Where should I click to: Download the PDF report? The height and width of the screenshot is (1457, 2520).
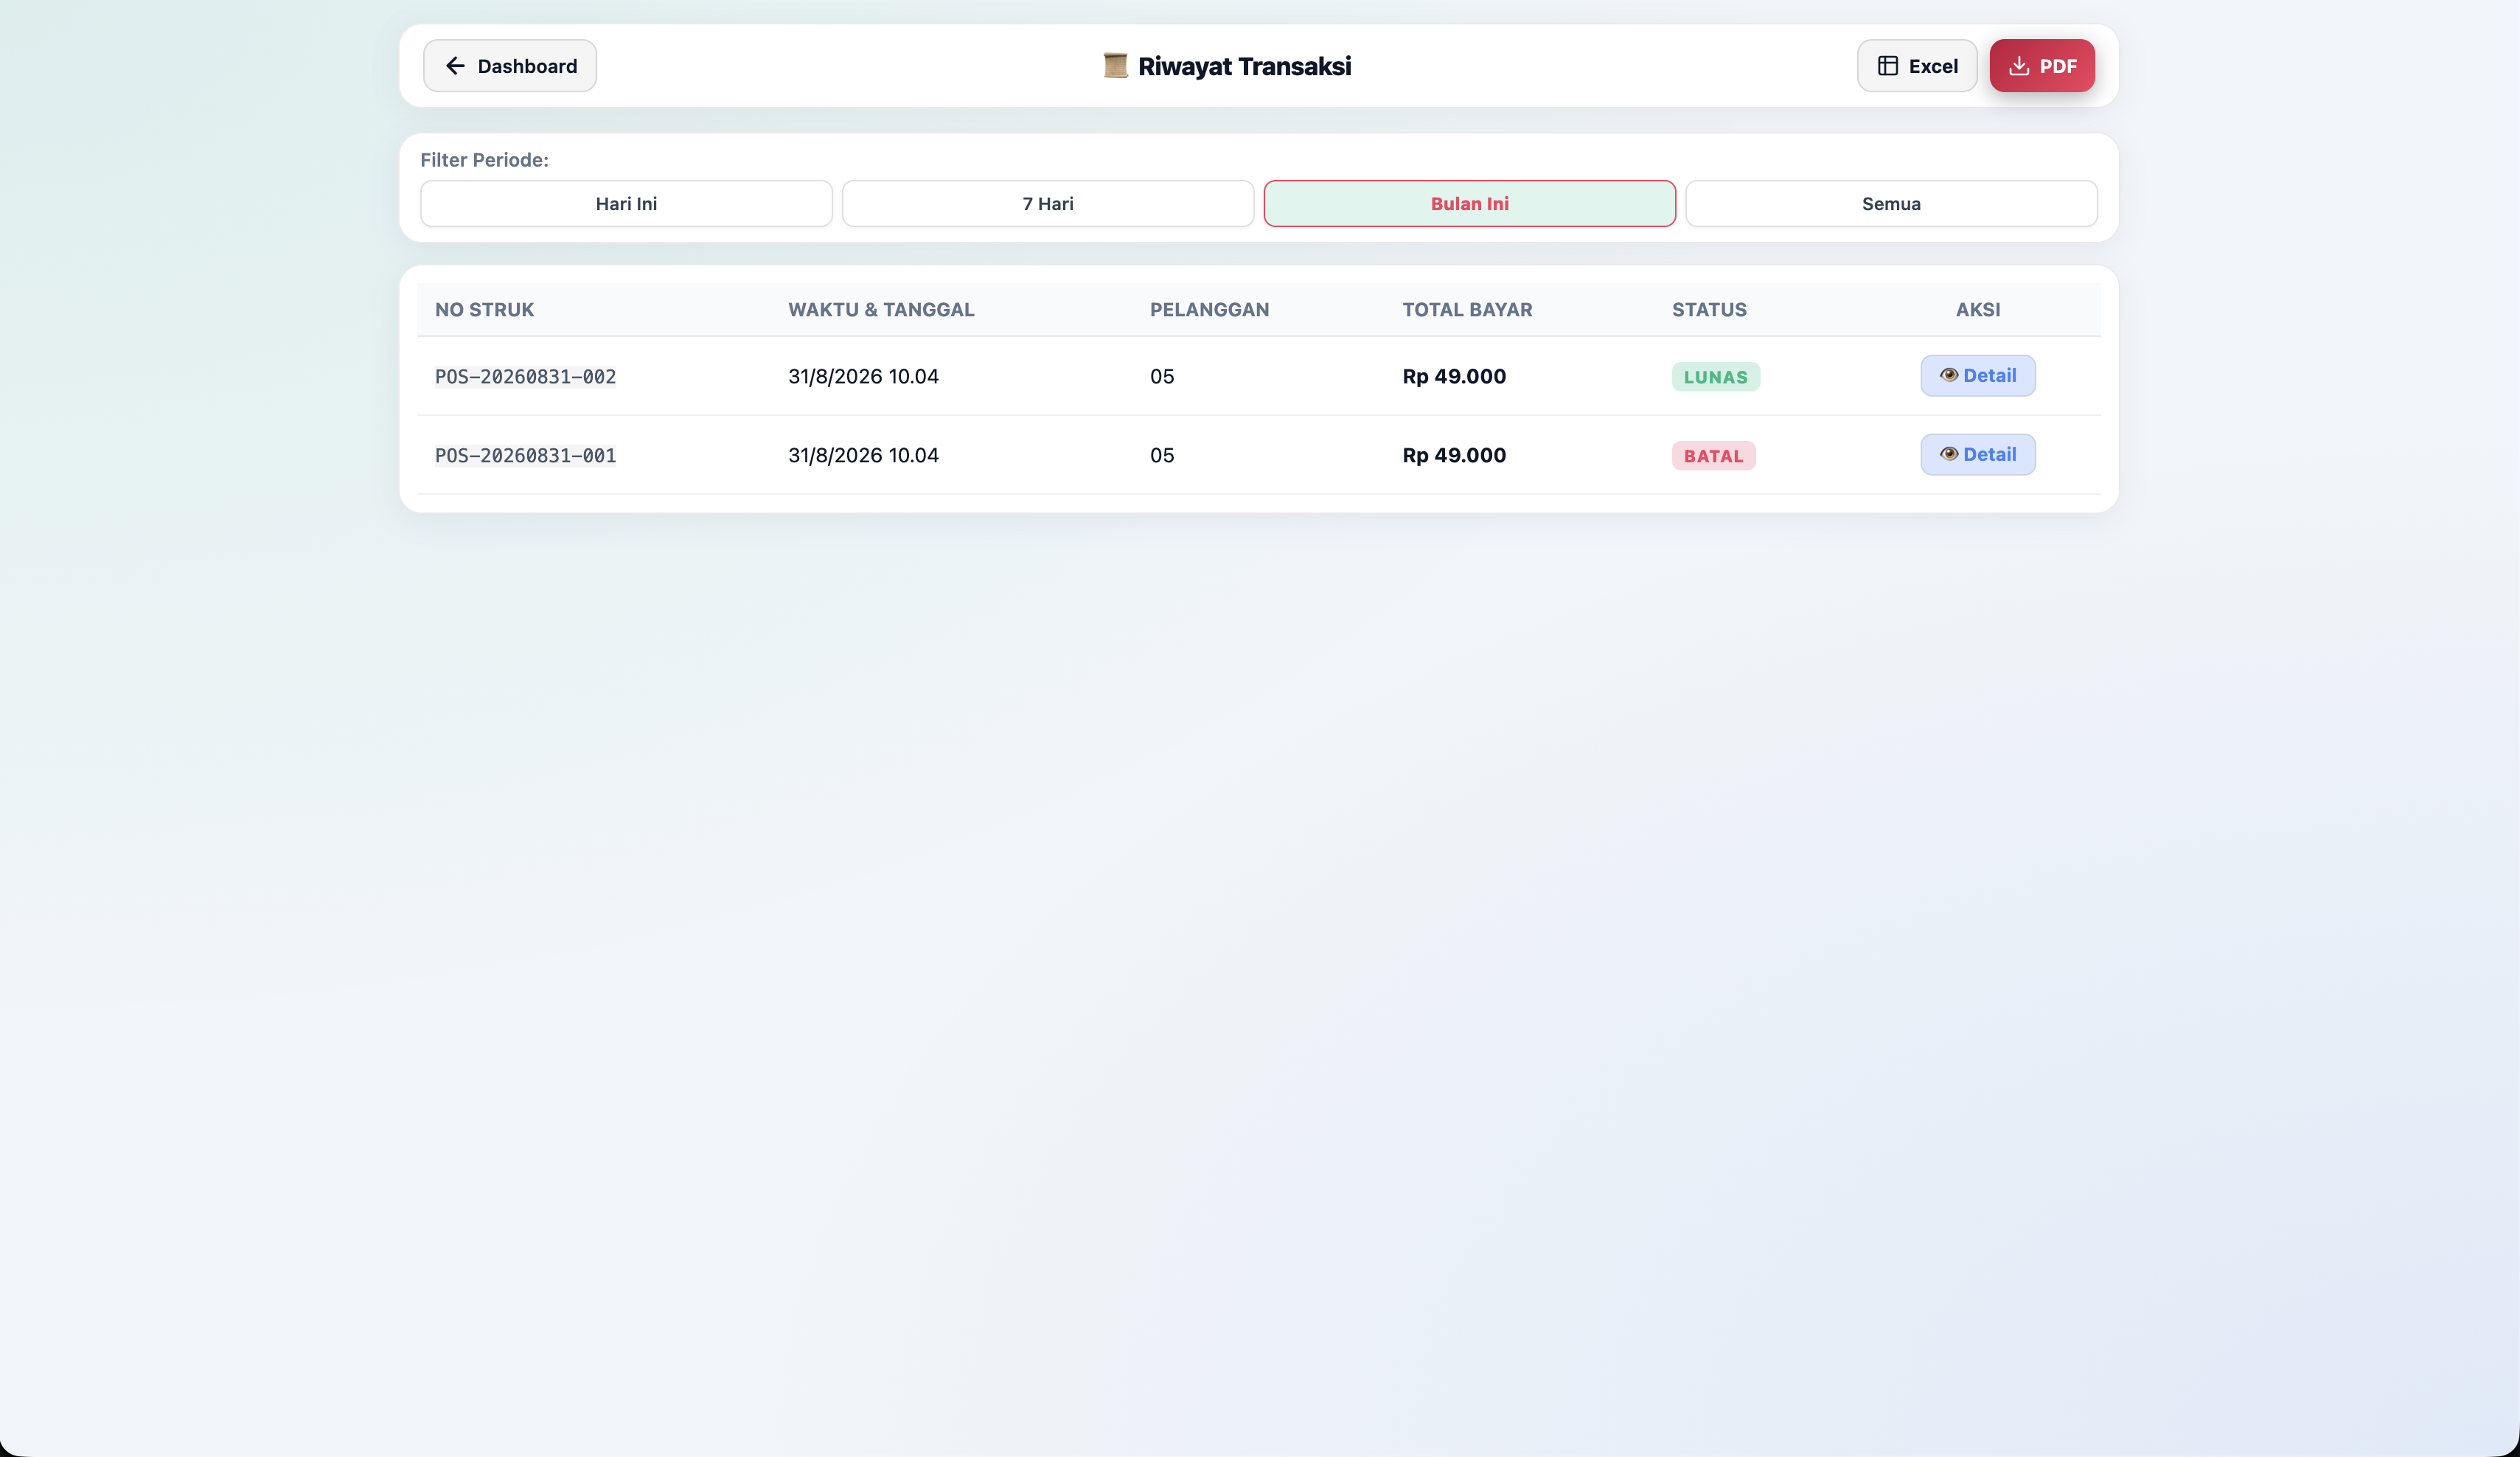click(x=2041, y=66)
